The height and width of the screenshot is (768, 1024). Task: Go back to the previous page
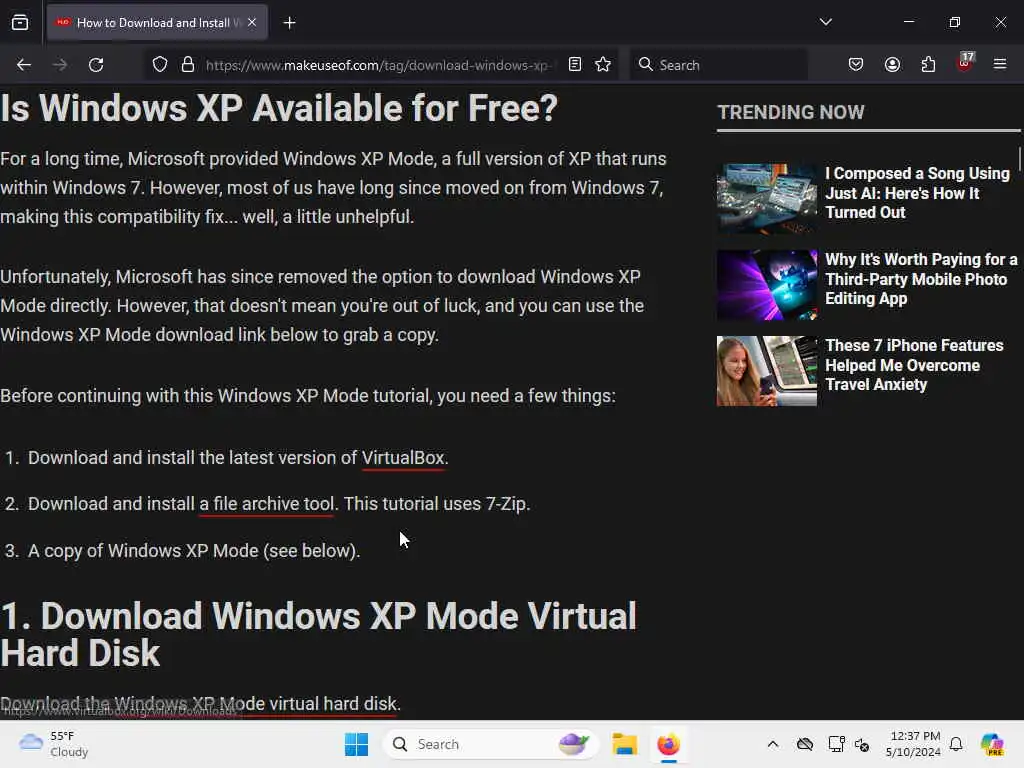click(x=24, y=65)
